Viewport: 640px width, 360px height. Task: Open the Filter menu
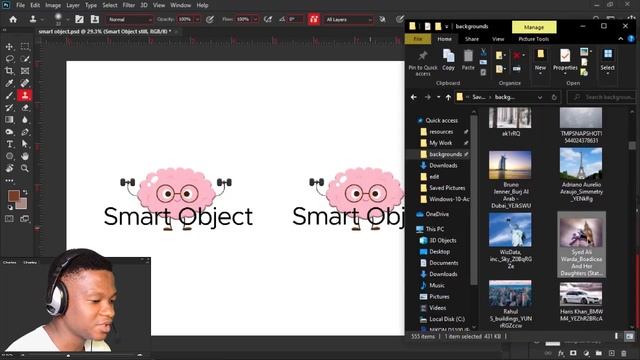coord(129,5)
